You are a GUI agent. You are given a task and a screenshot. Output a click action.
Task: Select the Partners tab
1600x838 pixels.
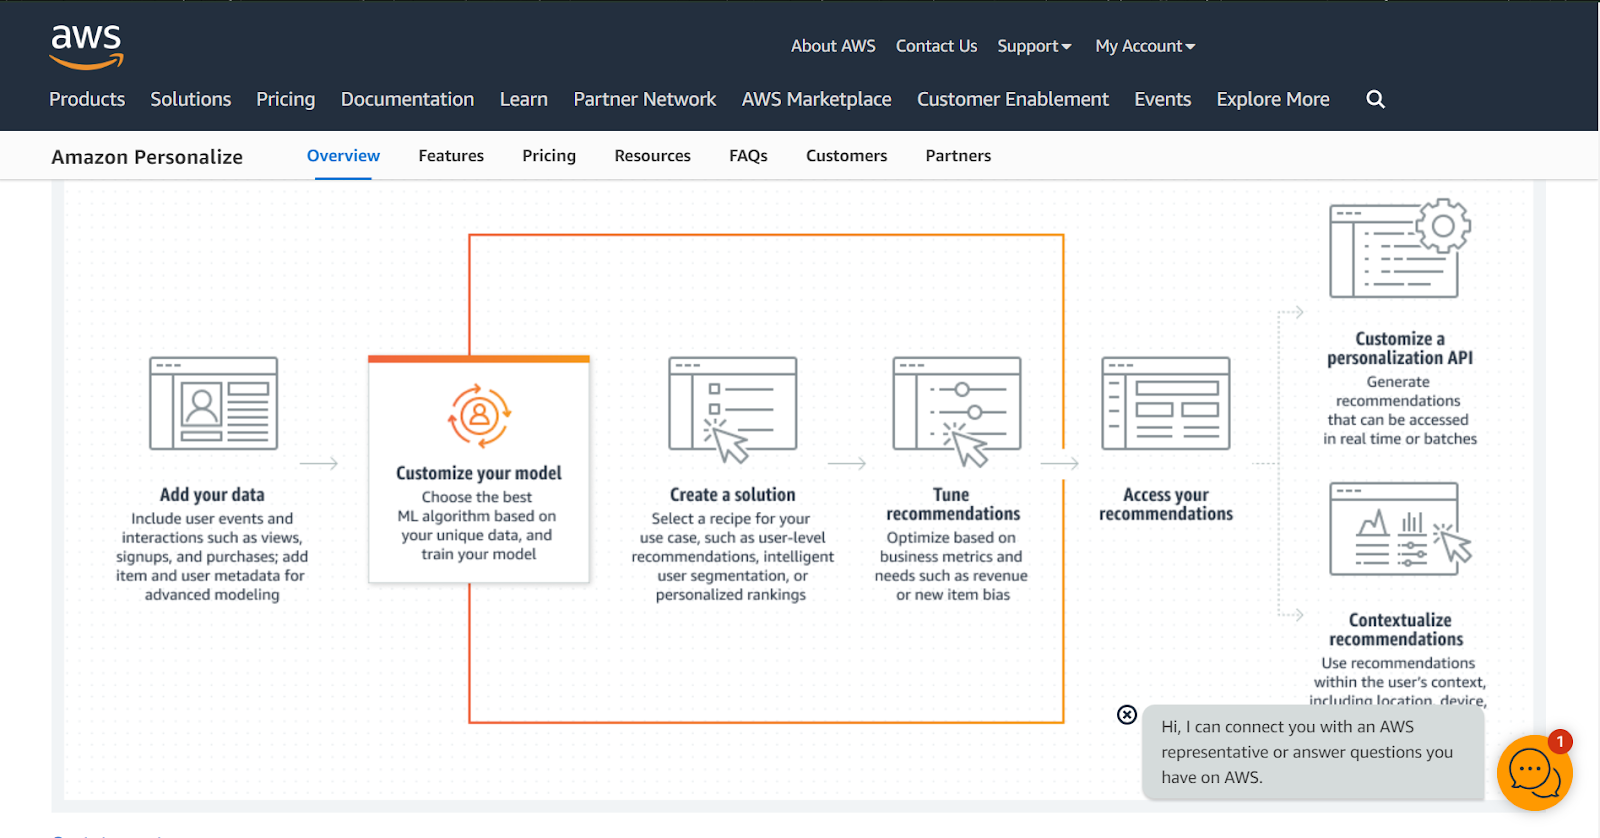958,156
